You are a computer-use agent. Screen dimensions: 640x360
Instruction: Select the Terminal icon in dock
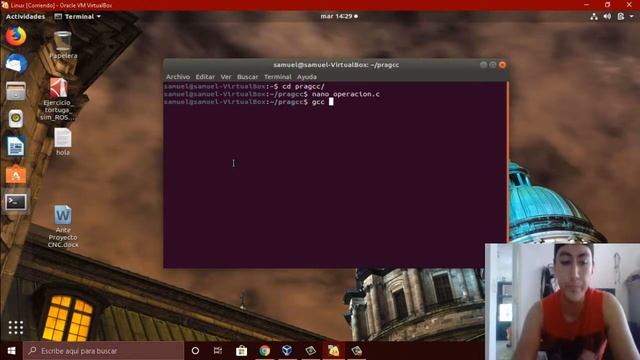[16, 202]
